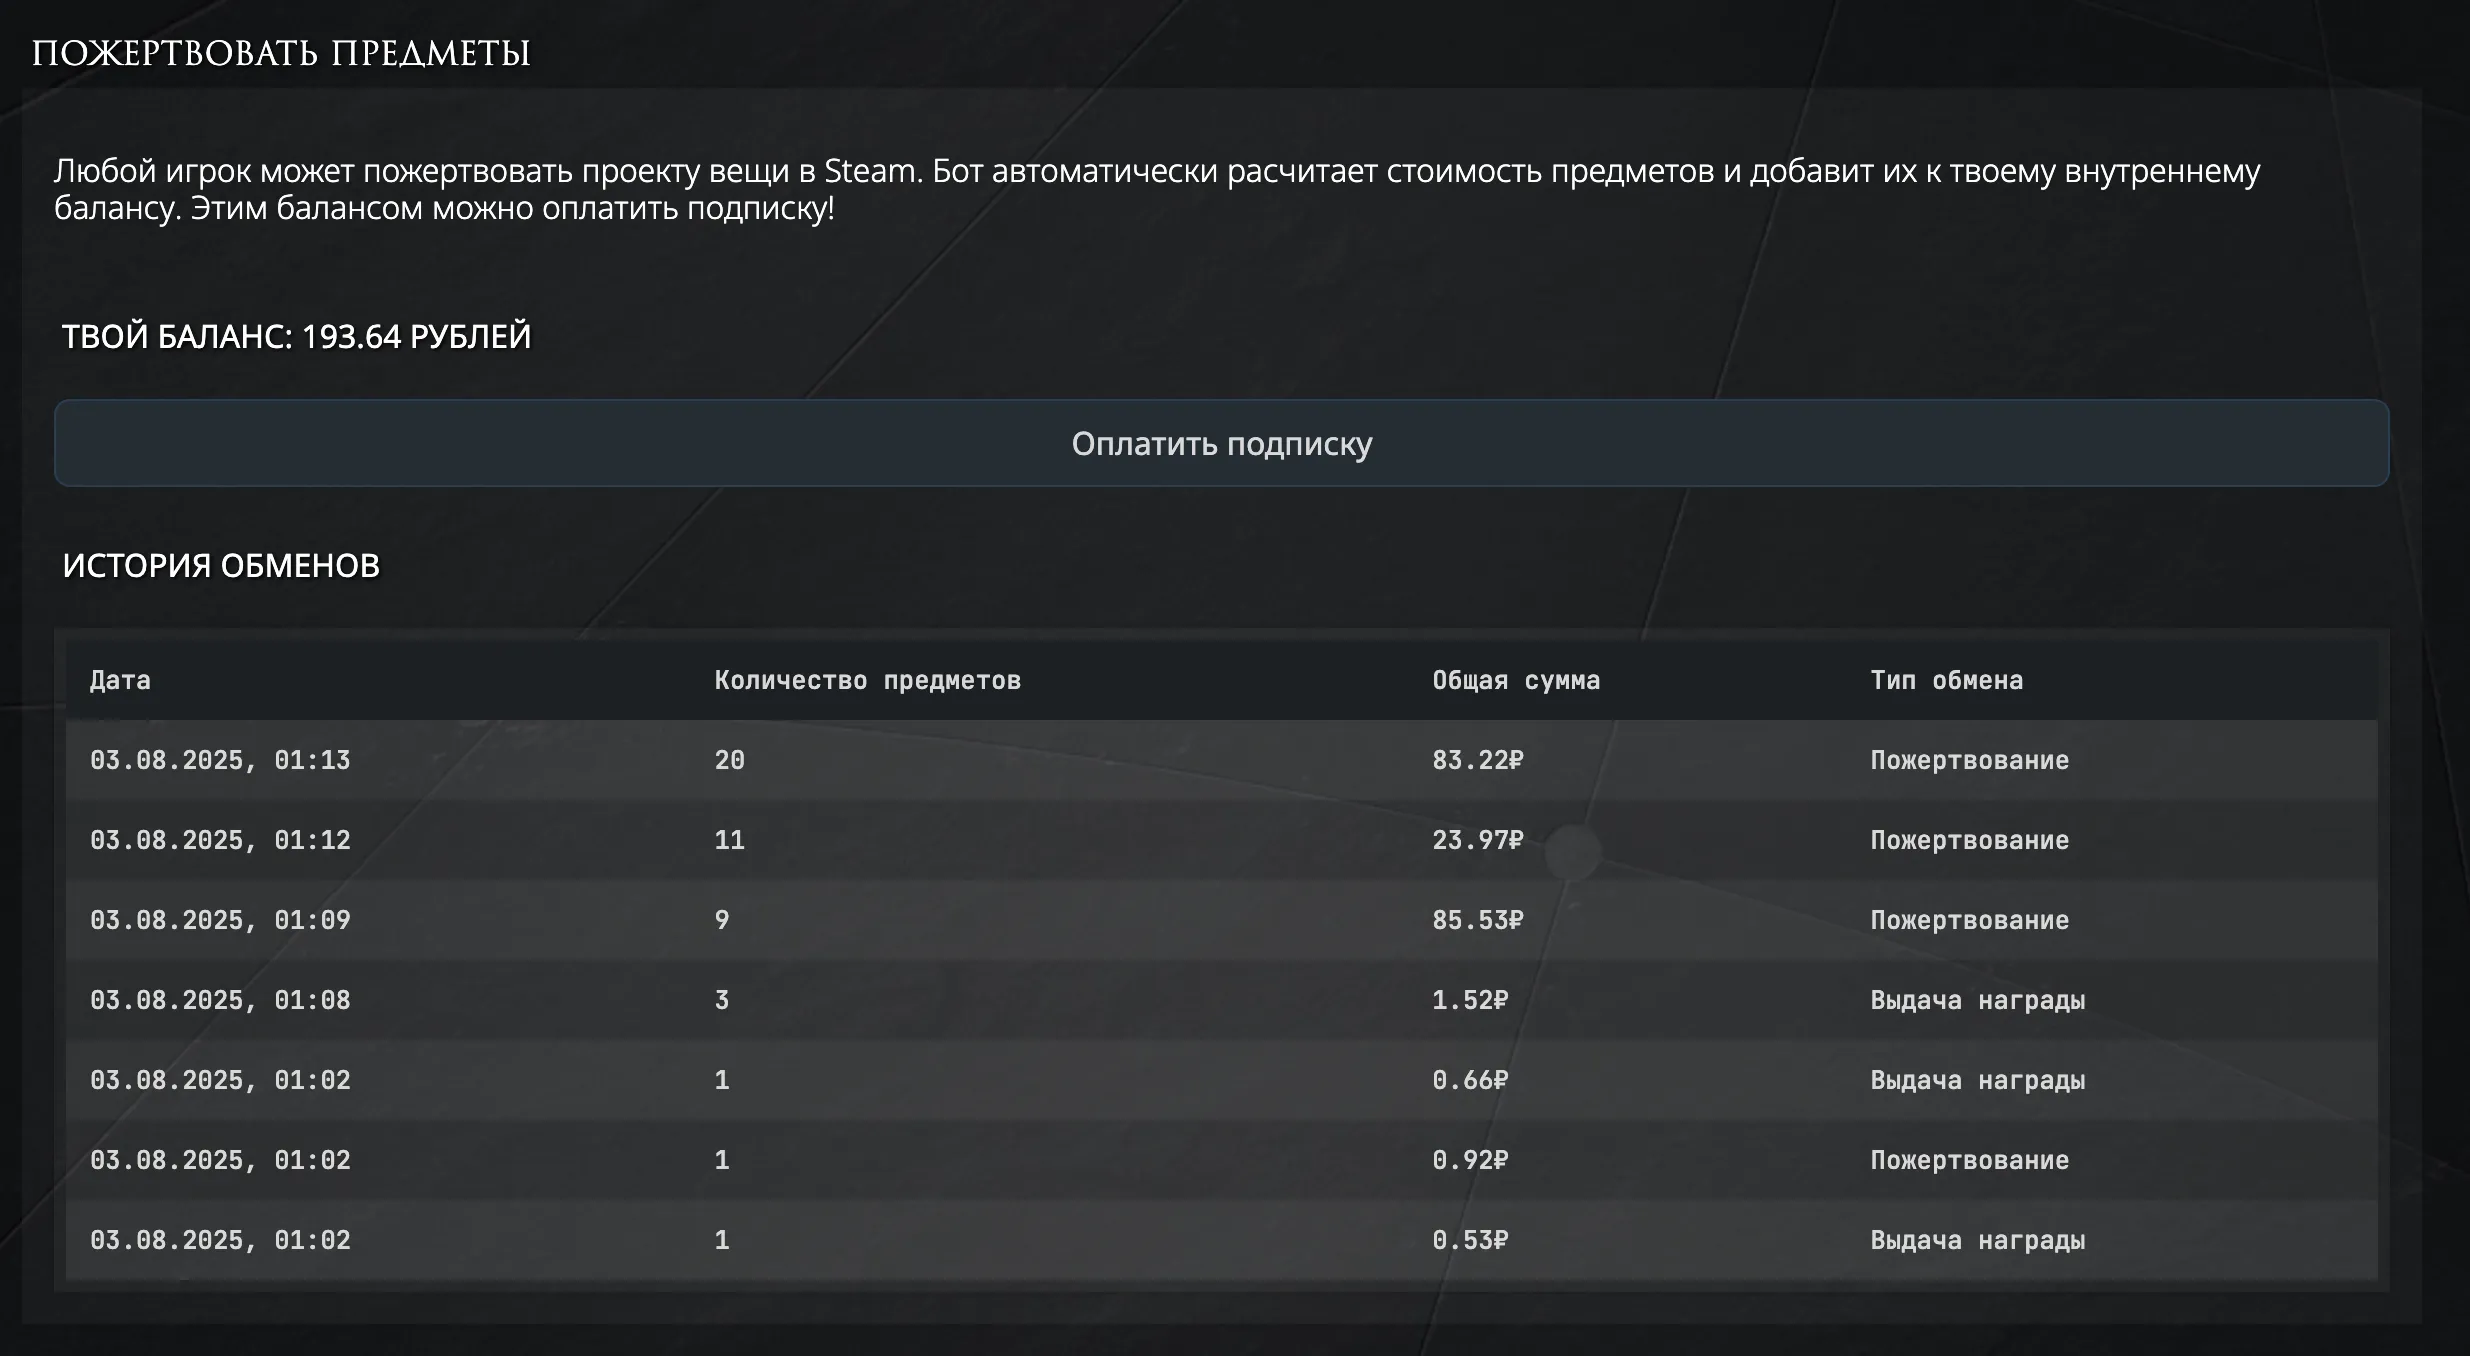Select the 23.97₽ amount cell
This screenshot has height=1356, width=2470.
pos(1477,841)
